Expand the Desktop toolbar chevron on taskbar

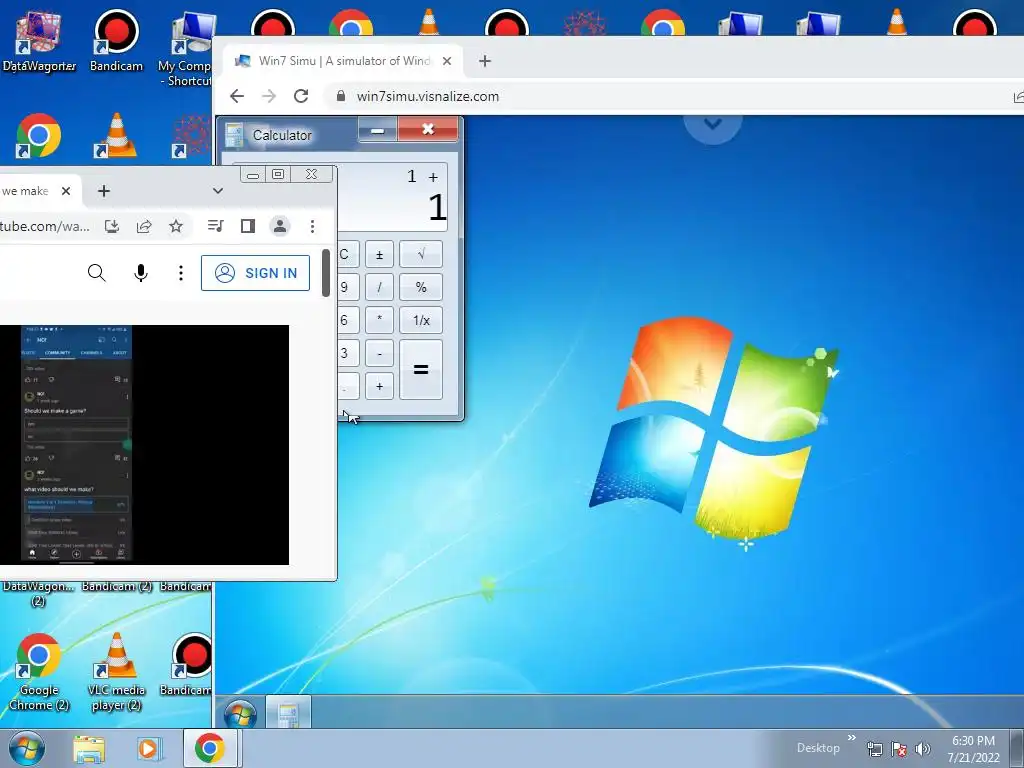coord(852,739)
